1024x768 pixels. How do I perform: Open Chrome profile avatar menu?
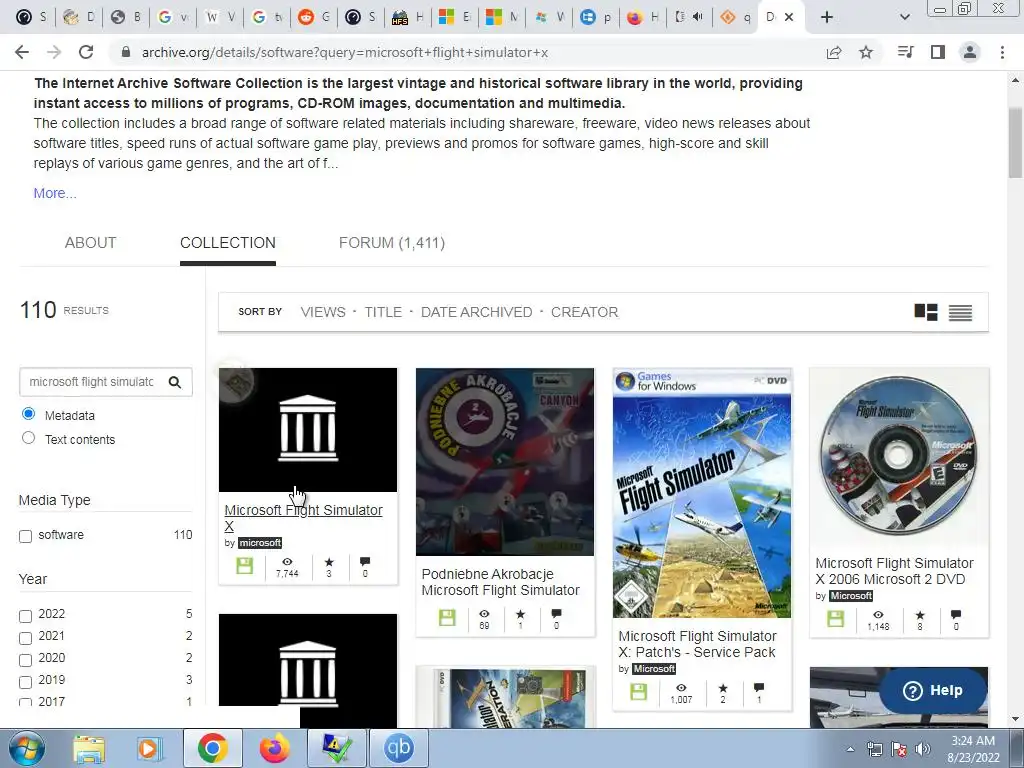(970, 52)
